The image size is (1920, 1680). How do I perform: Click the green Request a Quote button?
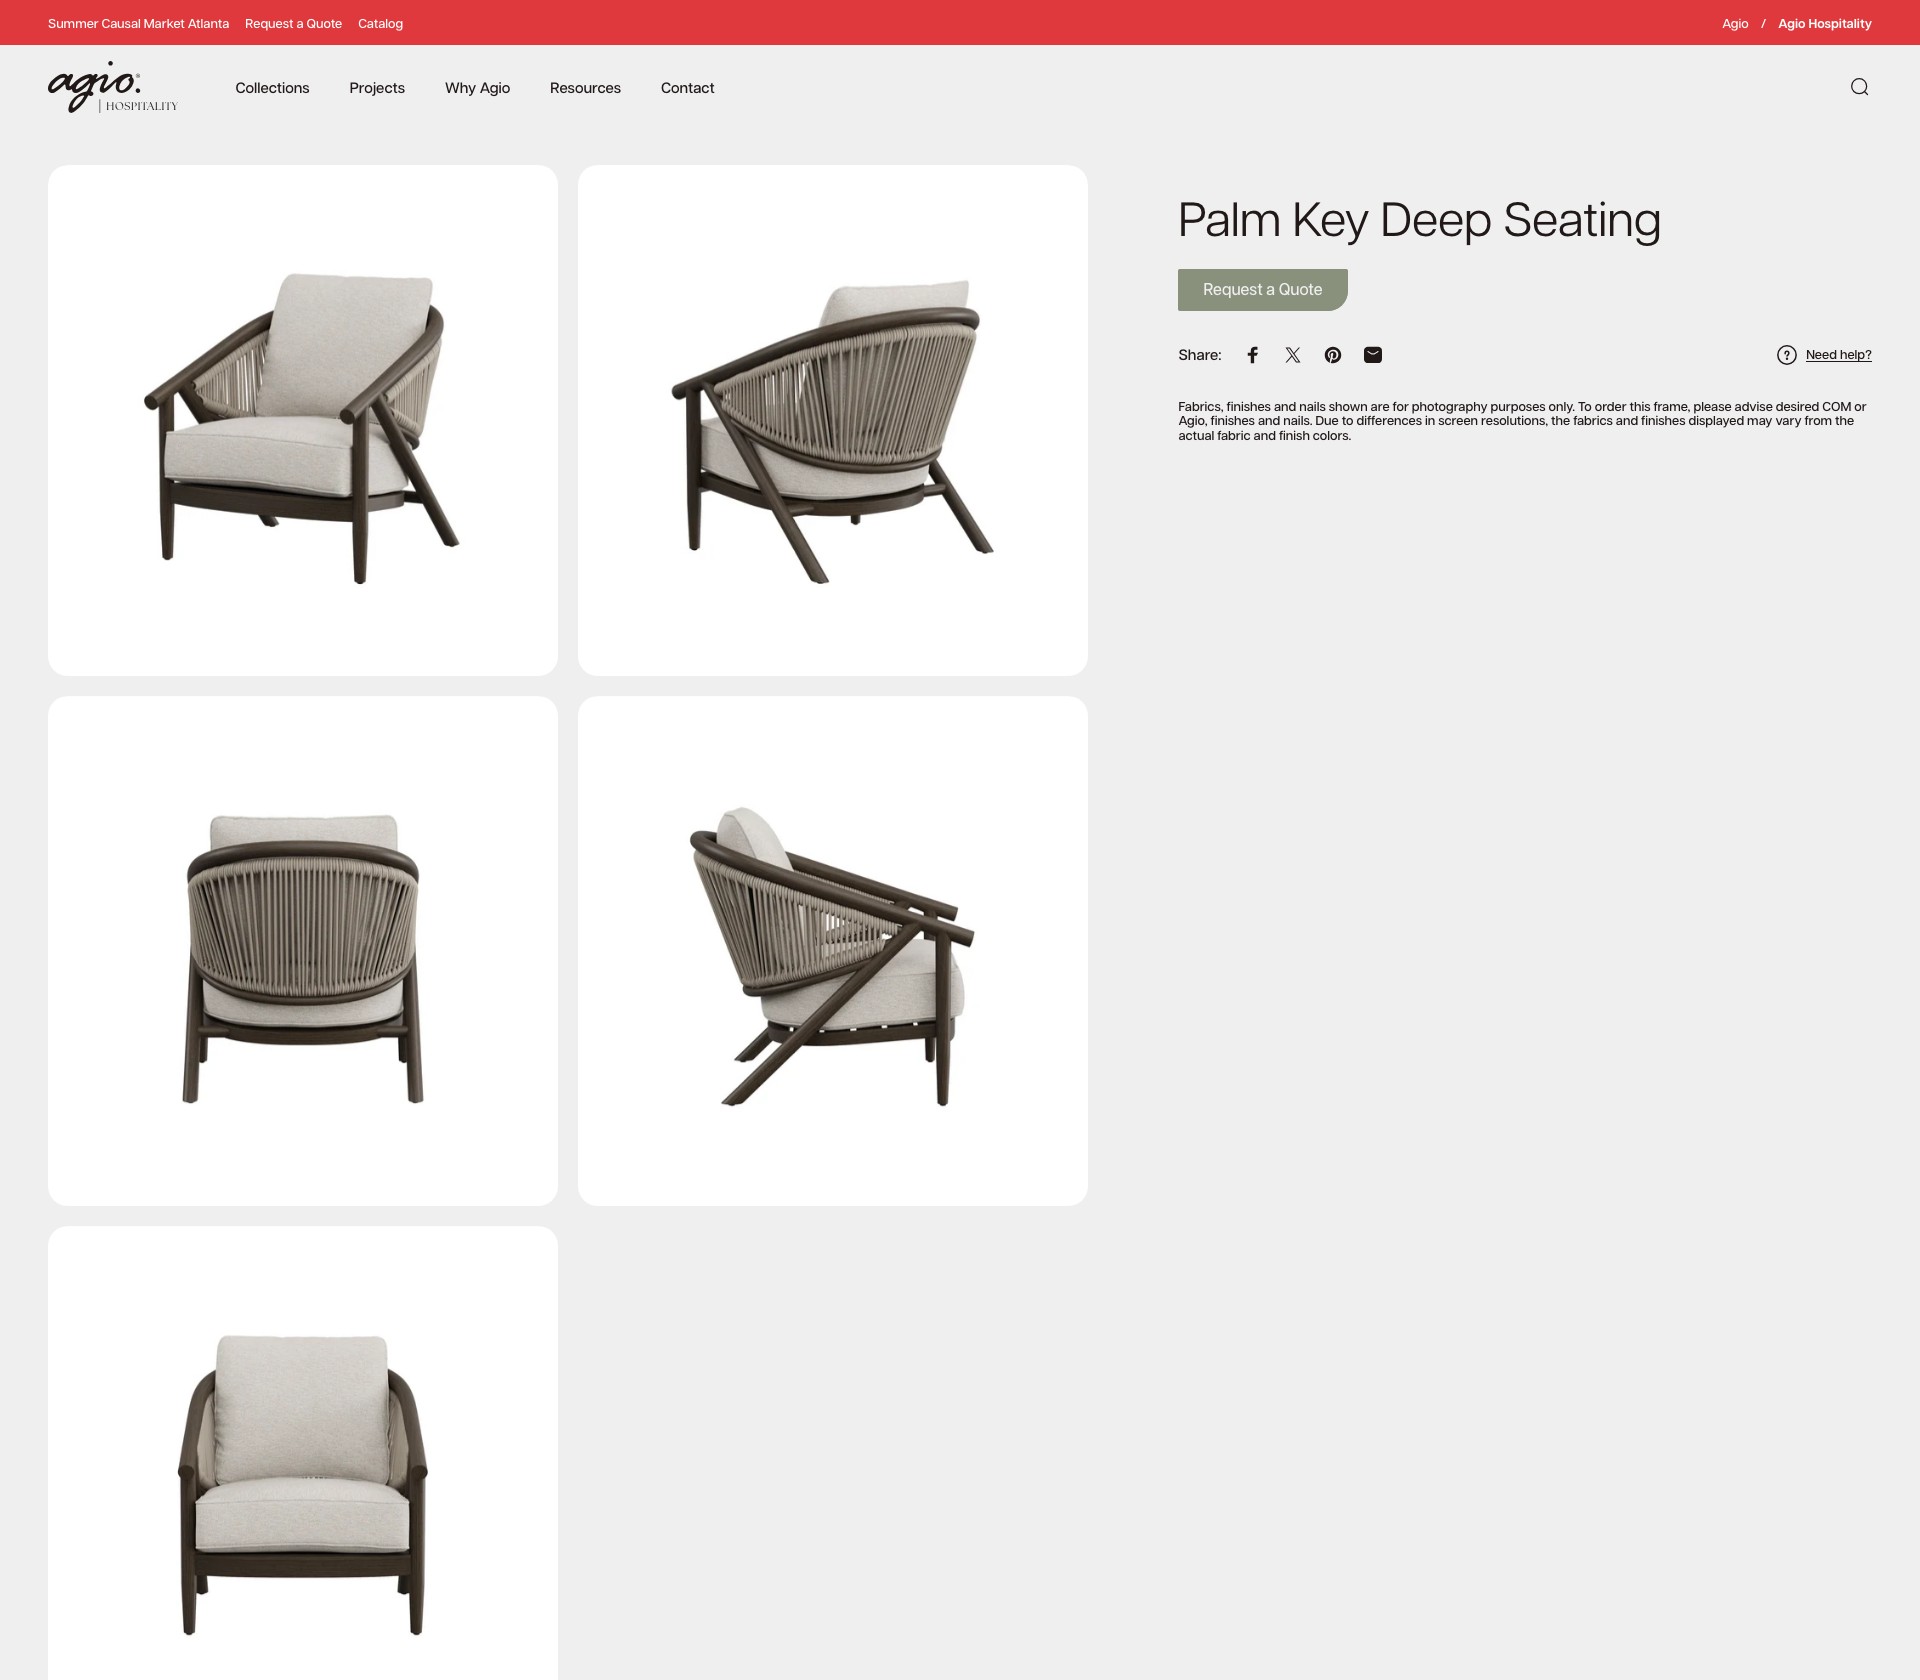pos(1262,290)
